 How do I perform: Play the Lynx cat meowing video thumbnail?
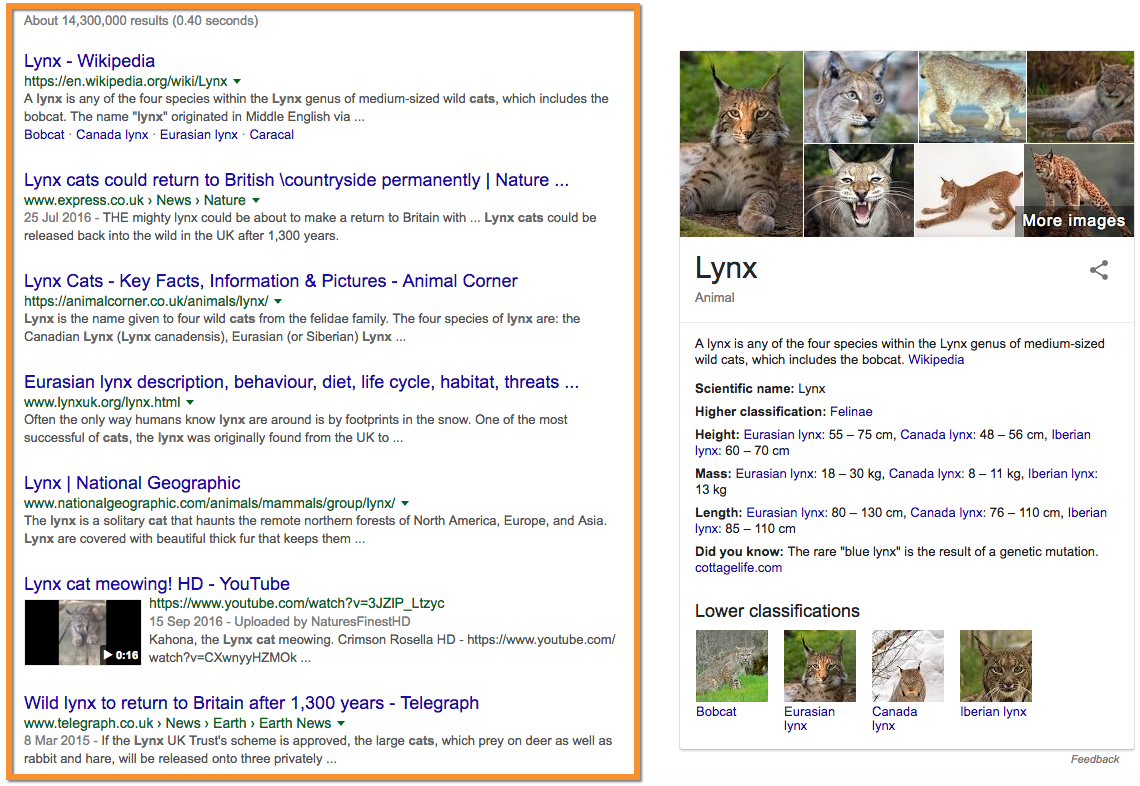tap(82, 632)
